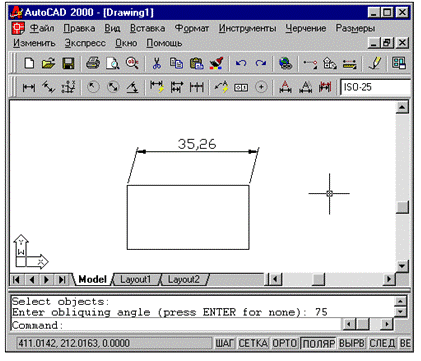Select Match Properties paintbrush icon

tap(216, 63)
